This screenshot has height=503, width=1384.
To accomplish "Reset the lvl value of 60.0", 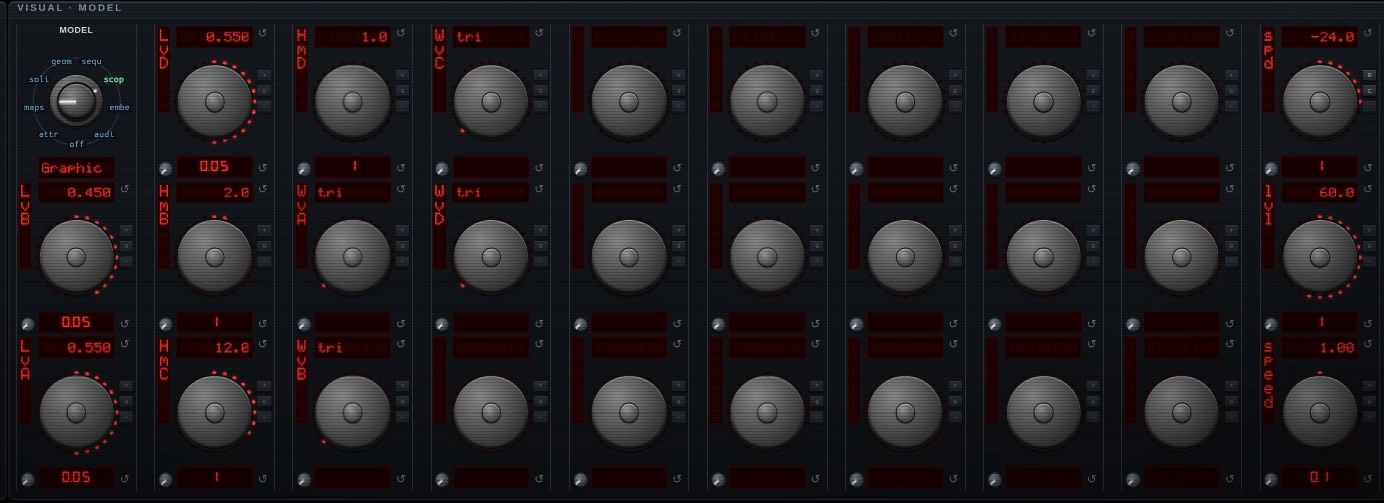I will (1366, 189).
